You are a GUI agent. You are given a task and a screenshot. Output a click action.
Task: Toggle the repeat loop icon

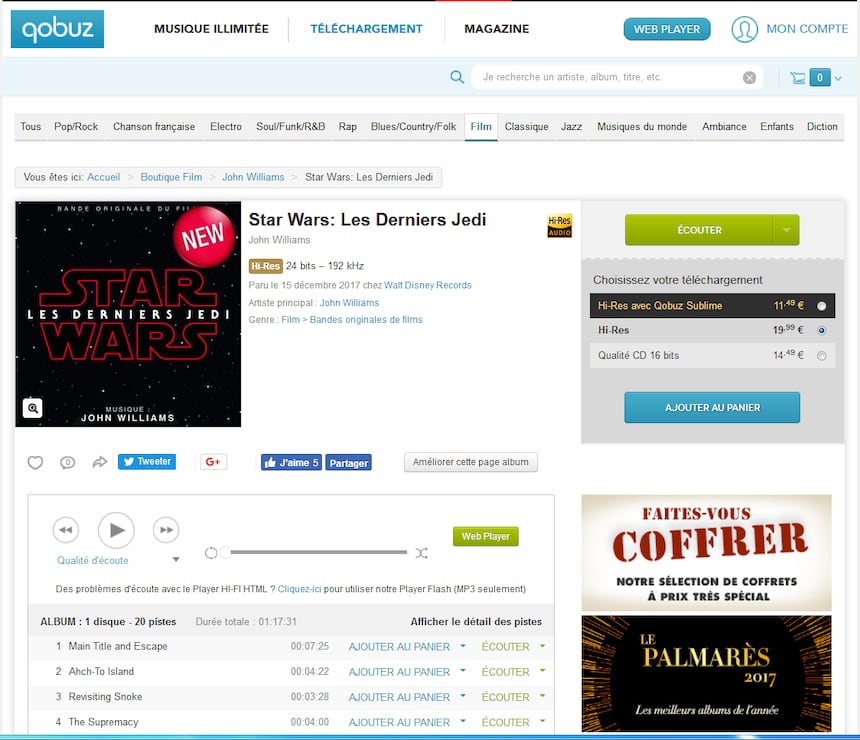coord(211,553)
